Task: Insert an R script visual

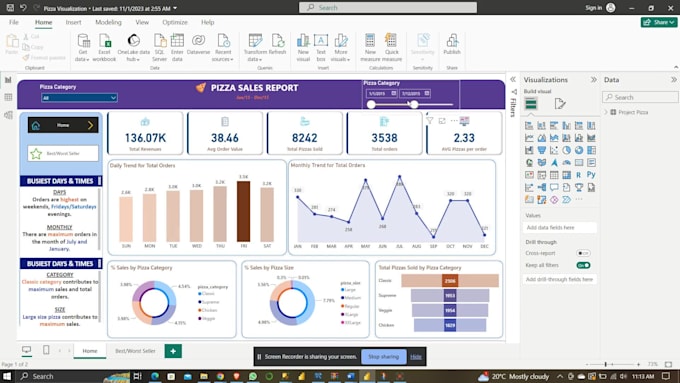Action: [x=579, y=175]
